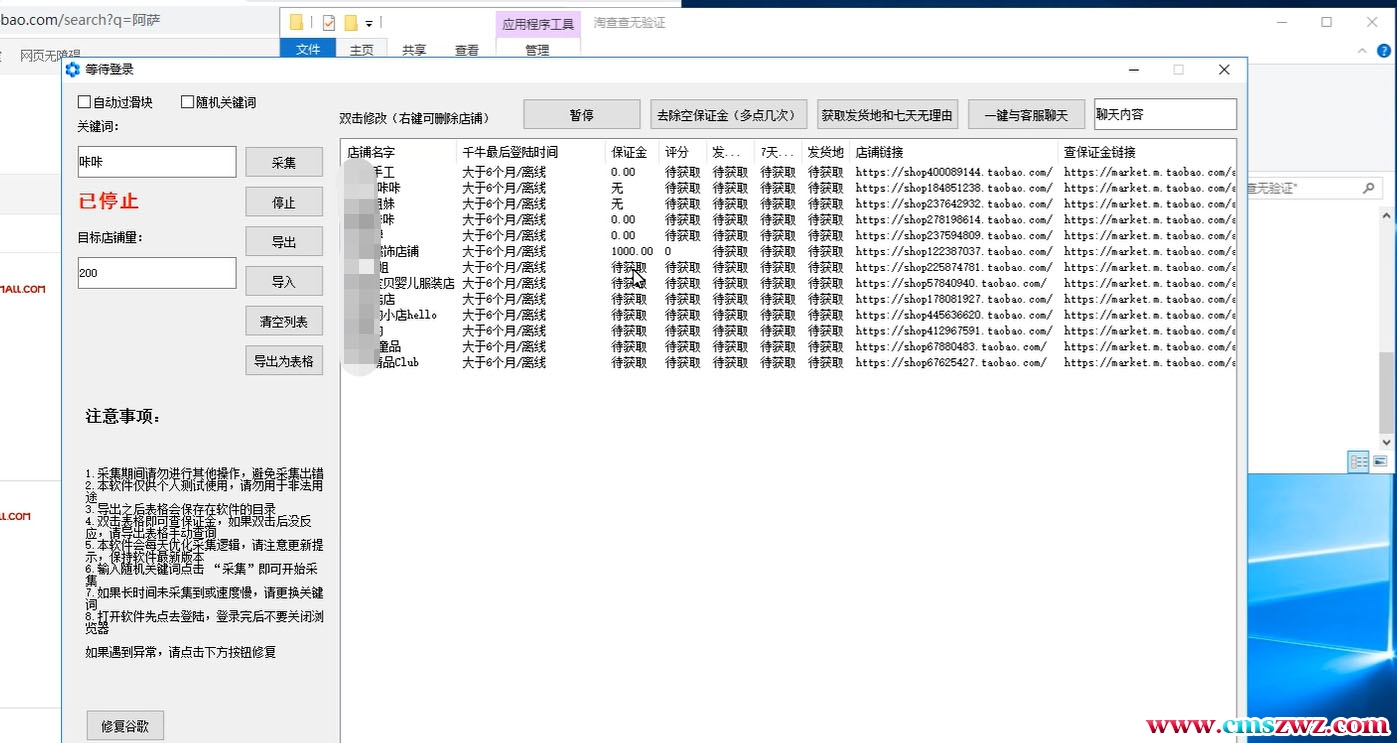Select the 共享 ribbon tab
Image resolution: width=1397 pixels, height=743 pixels.
(x=414, y=50)
